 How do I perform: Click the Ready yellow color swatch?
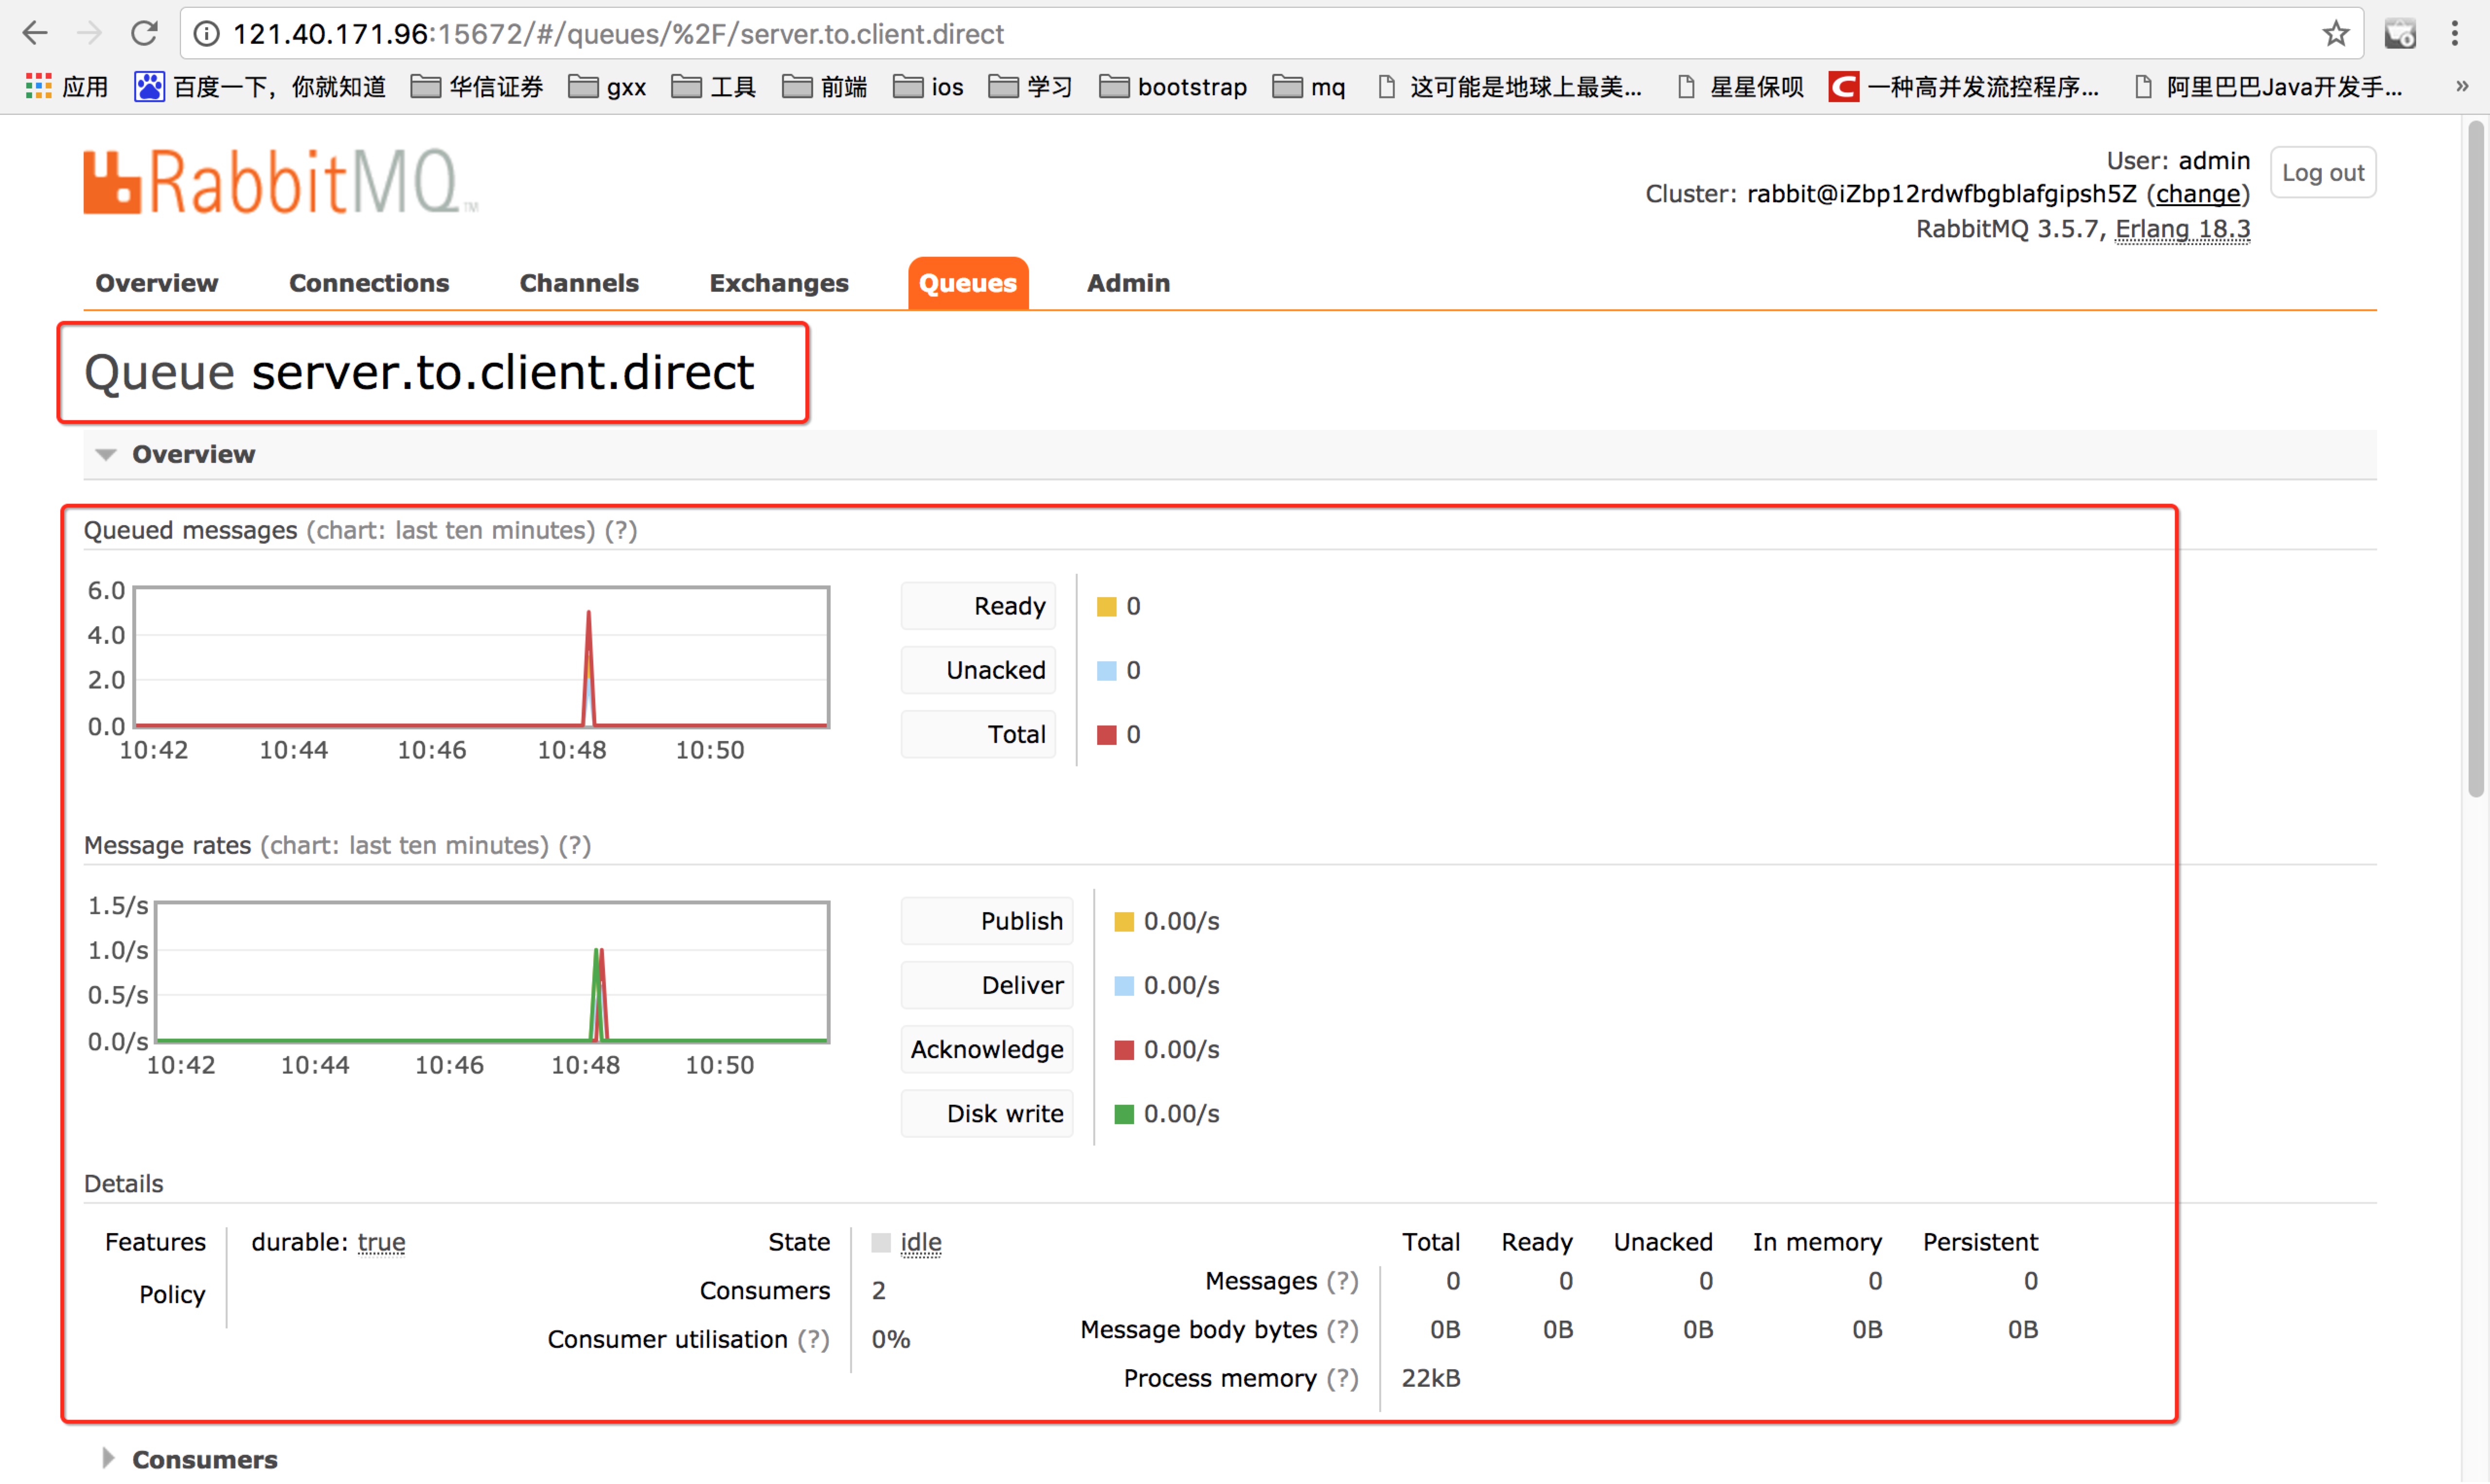(1106, 607)
